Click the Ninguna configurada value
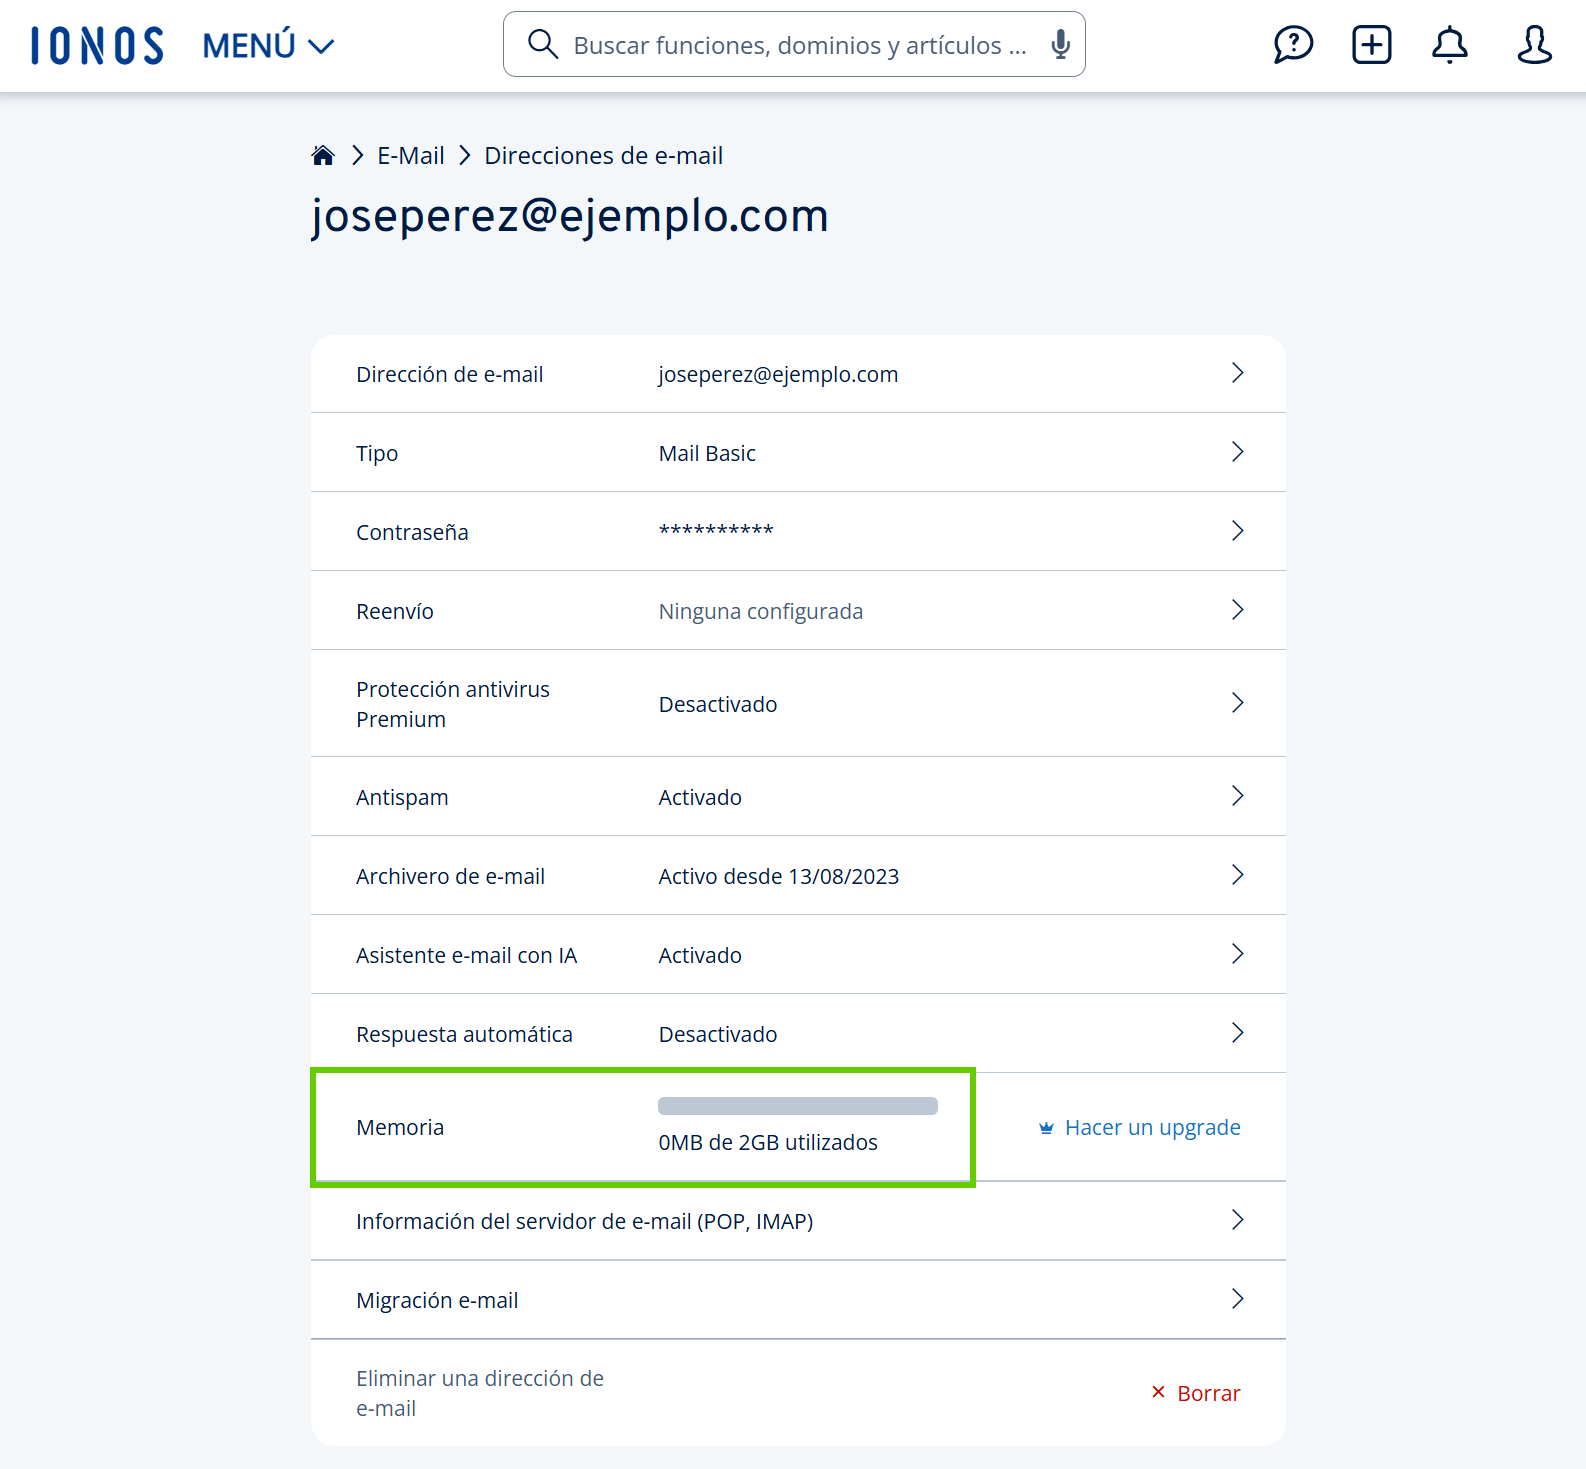The height and width of the screenshot is (1469, 1586). tap(761, 612)
